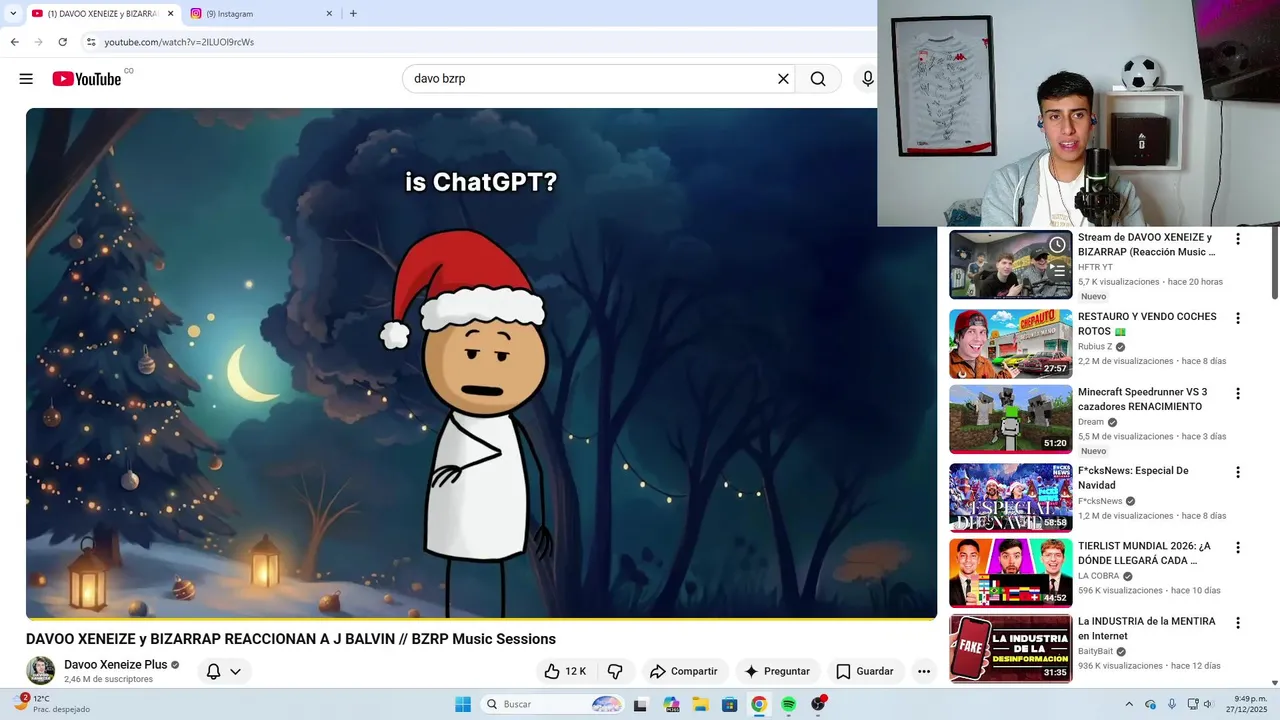Image resolution: width=1280 pixels, height=720 pixels.
Task: Open the YouTube hamburger guide menu
Action: [26, 79]
